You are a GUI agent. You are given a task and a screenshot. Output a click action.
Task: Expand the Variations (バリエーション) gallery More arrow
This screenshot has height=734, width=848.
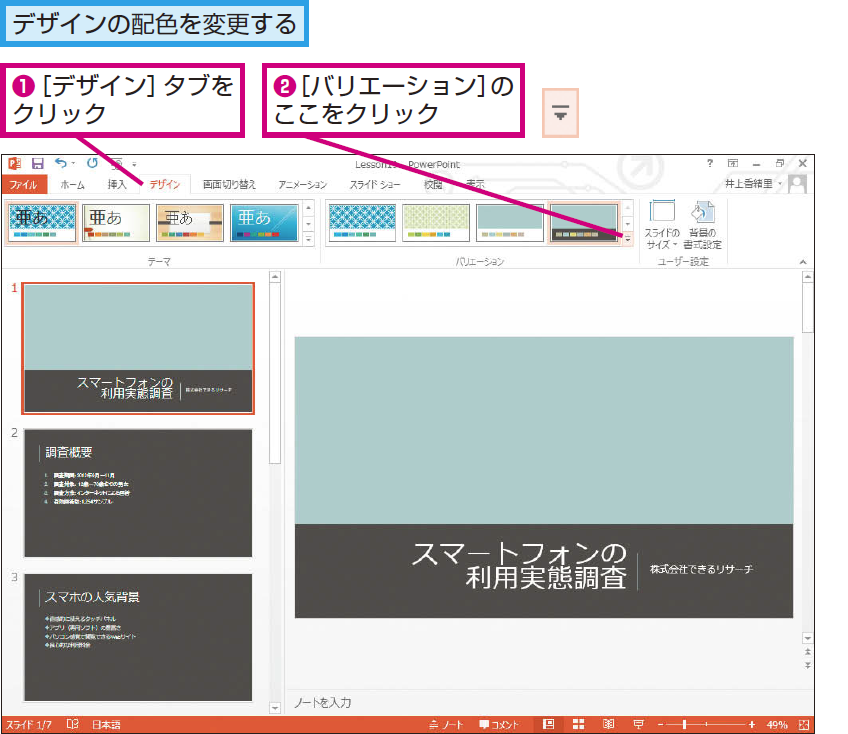click(627, 240)
